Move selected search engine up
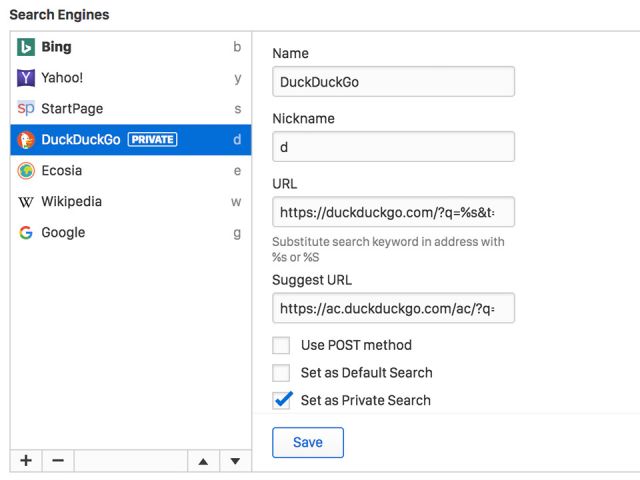The width and height of the screenshot is (640, 480). pos(203,461)
